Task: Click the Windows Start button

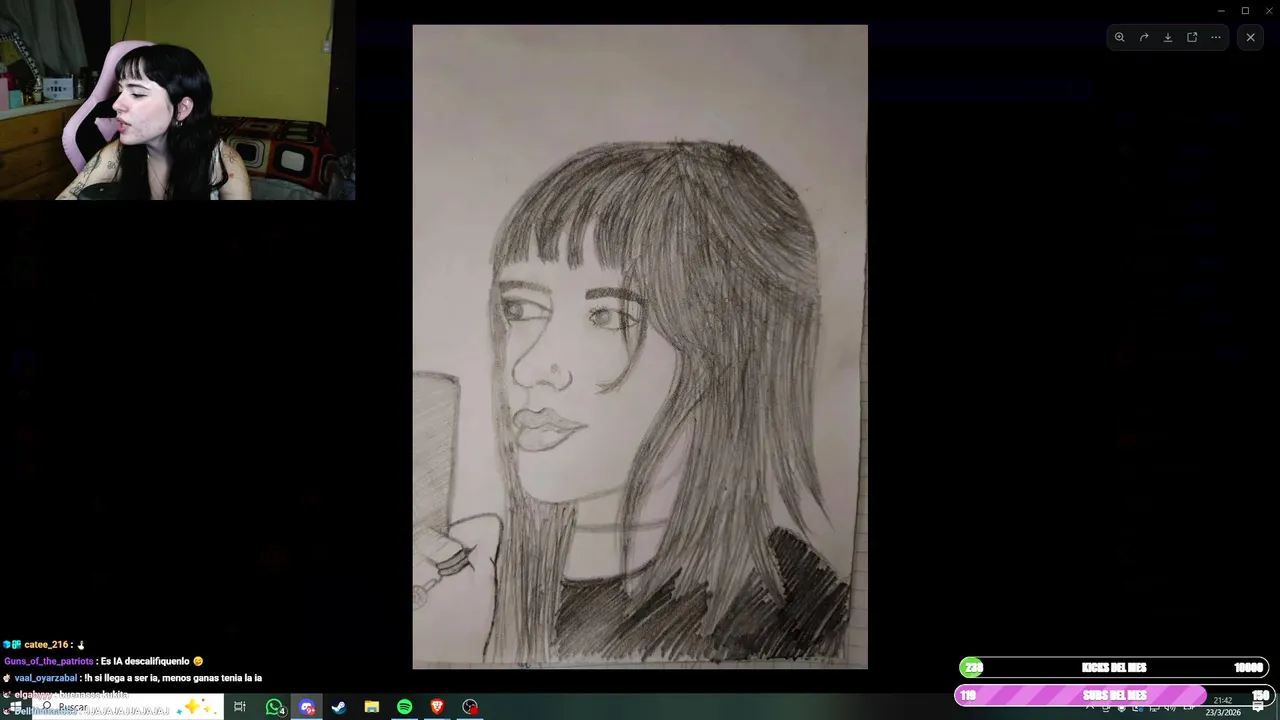Action: point(15,707)
